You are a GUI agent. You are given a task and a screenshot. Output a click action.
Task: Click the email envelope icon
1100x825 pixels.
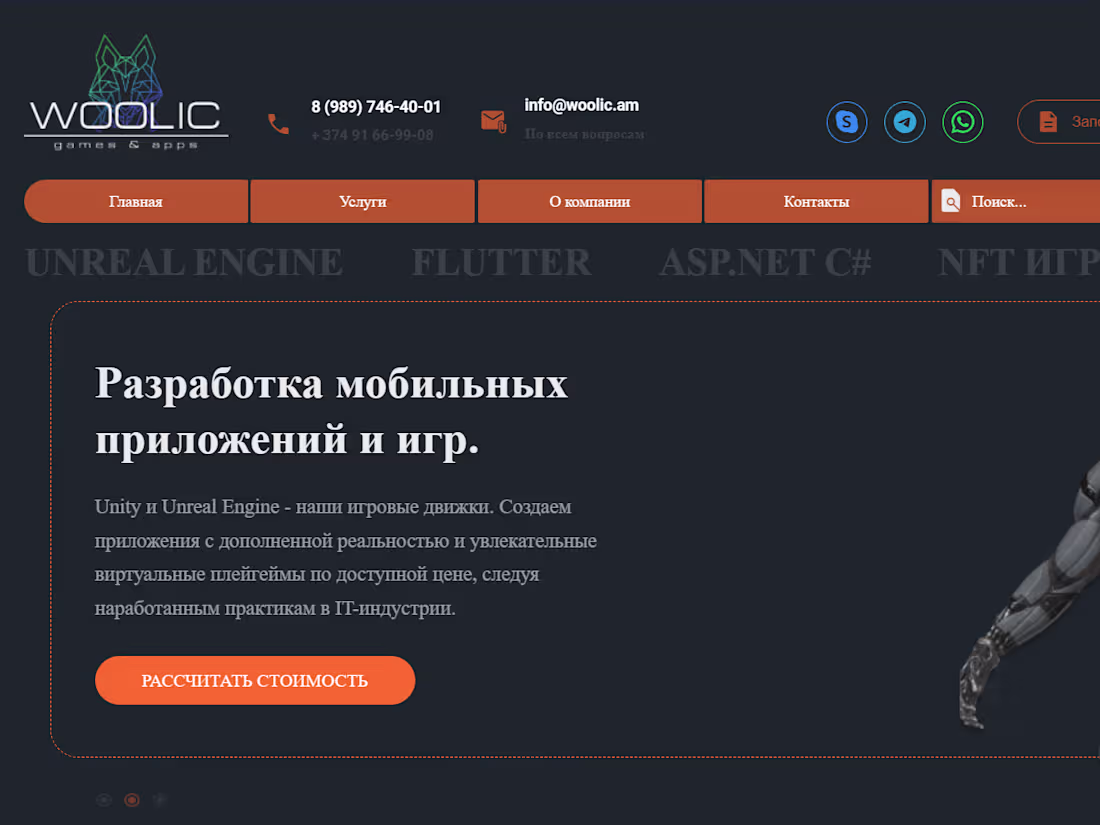492,120
